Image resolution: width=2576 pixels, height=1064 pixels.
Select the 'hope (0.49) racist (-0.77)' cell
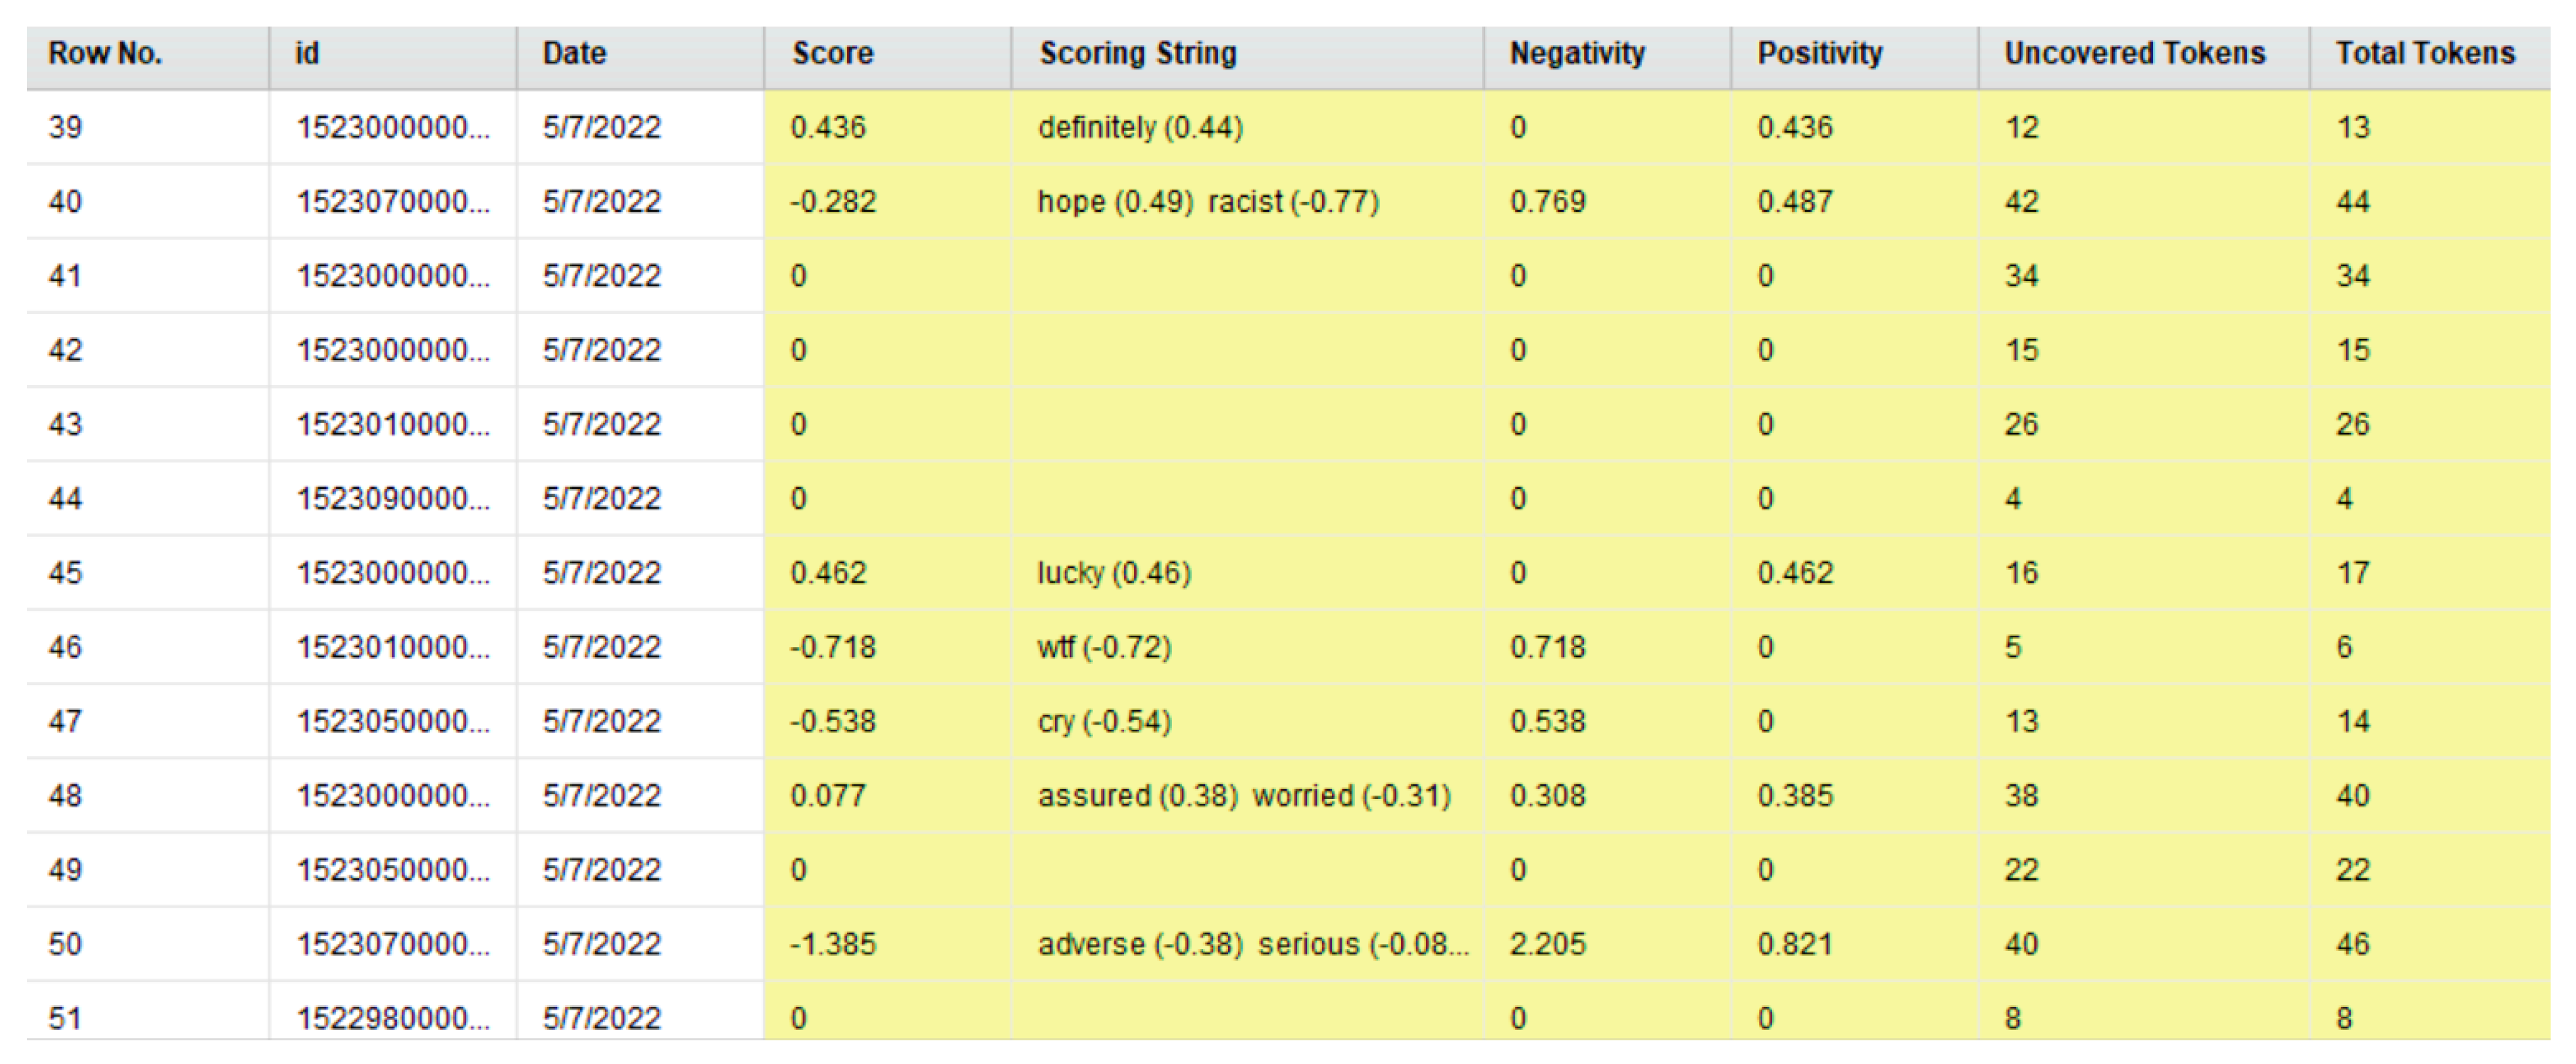1208,202
